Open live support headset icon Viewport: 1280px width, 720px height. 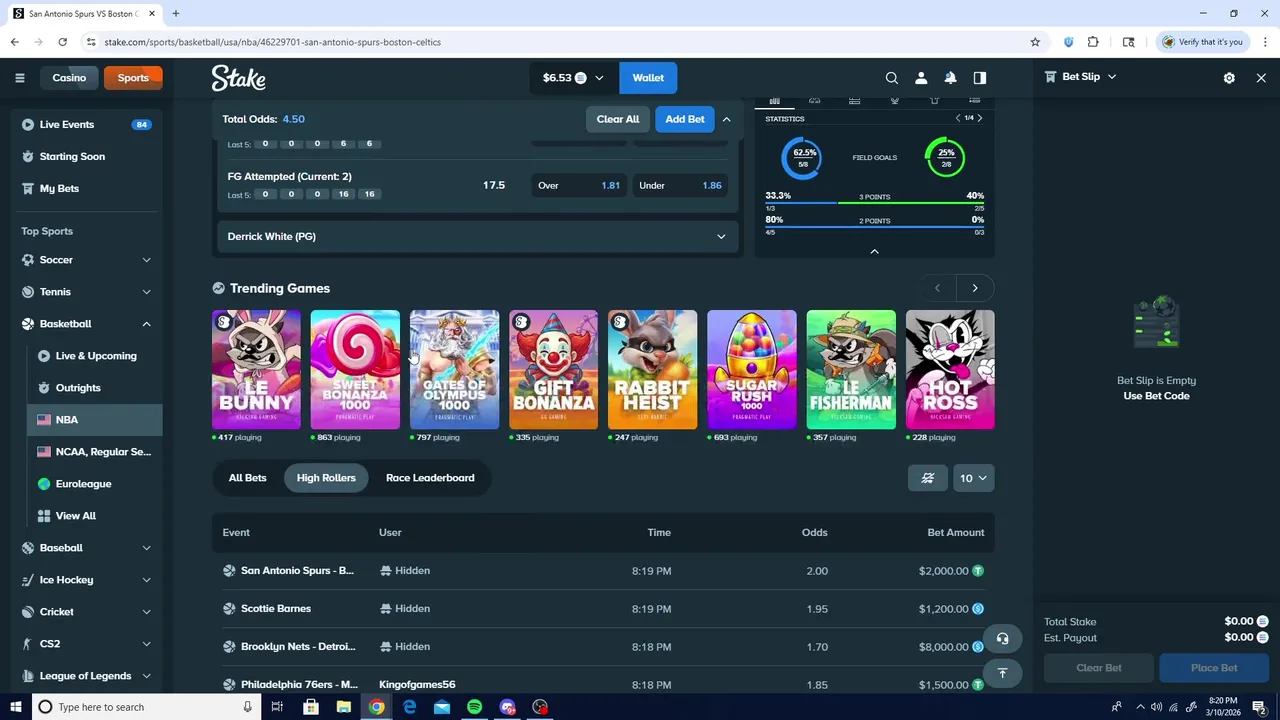click(1002, 639)
